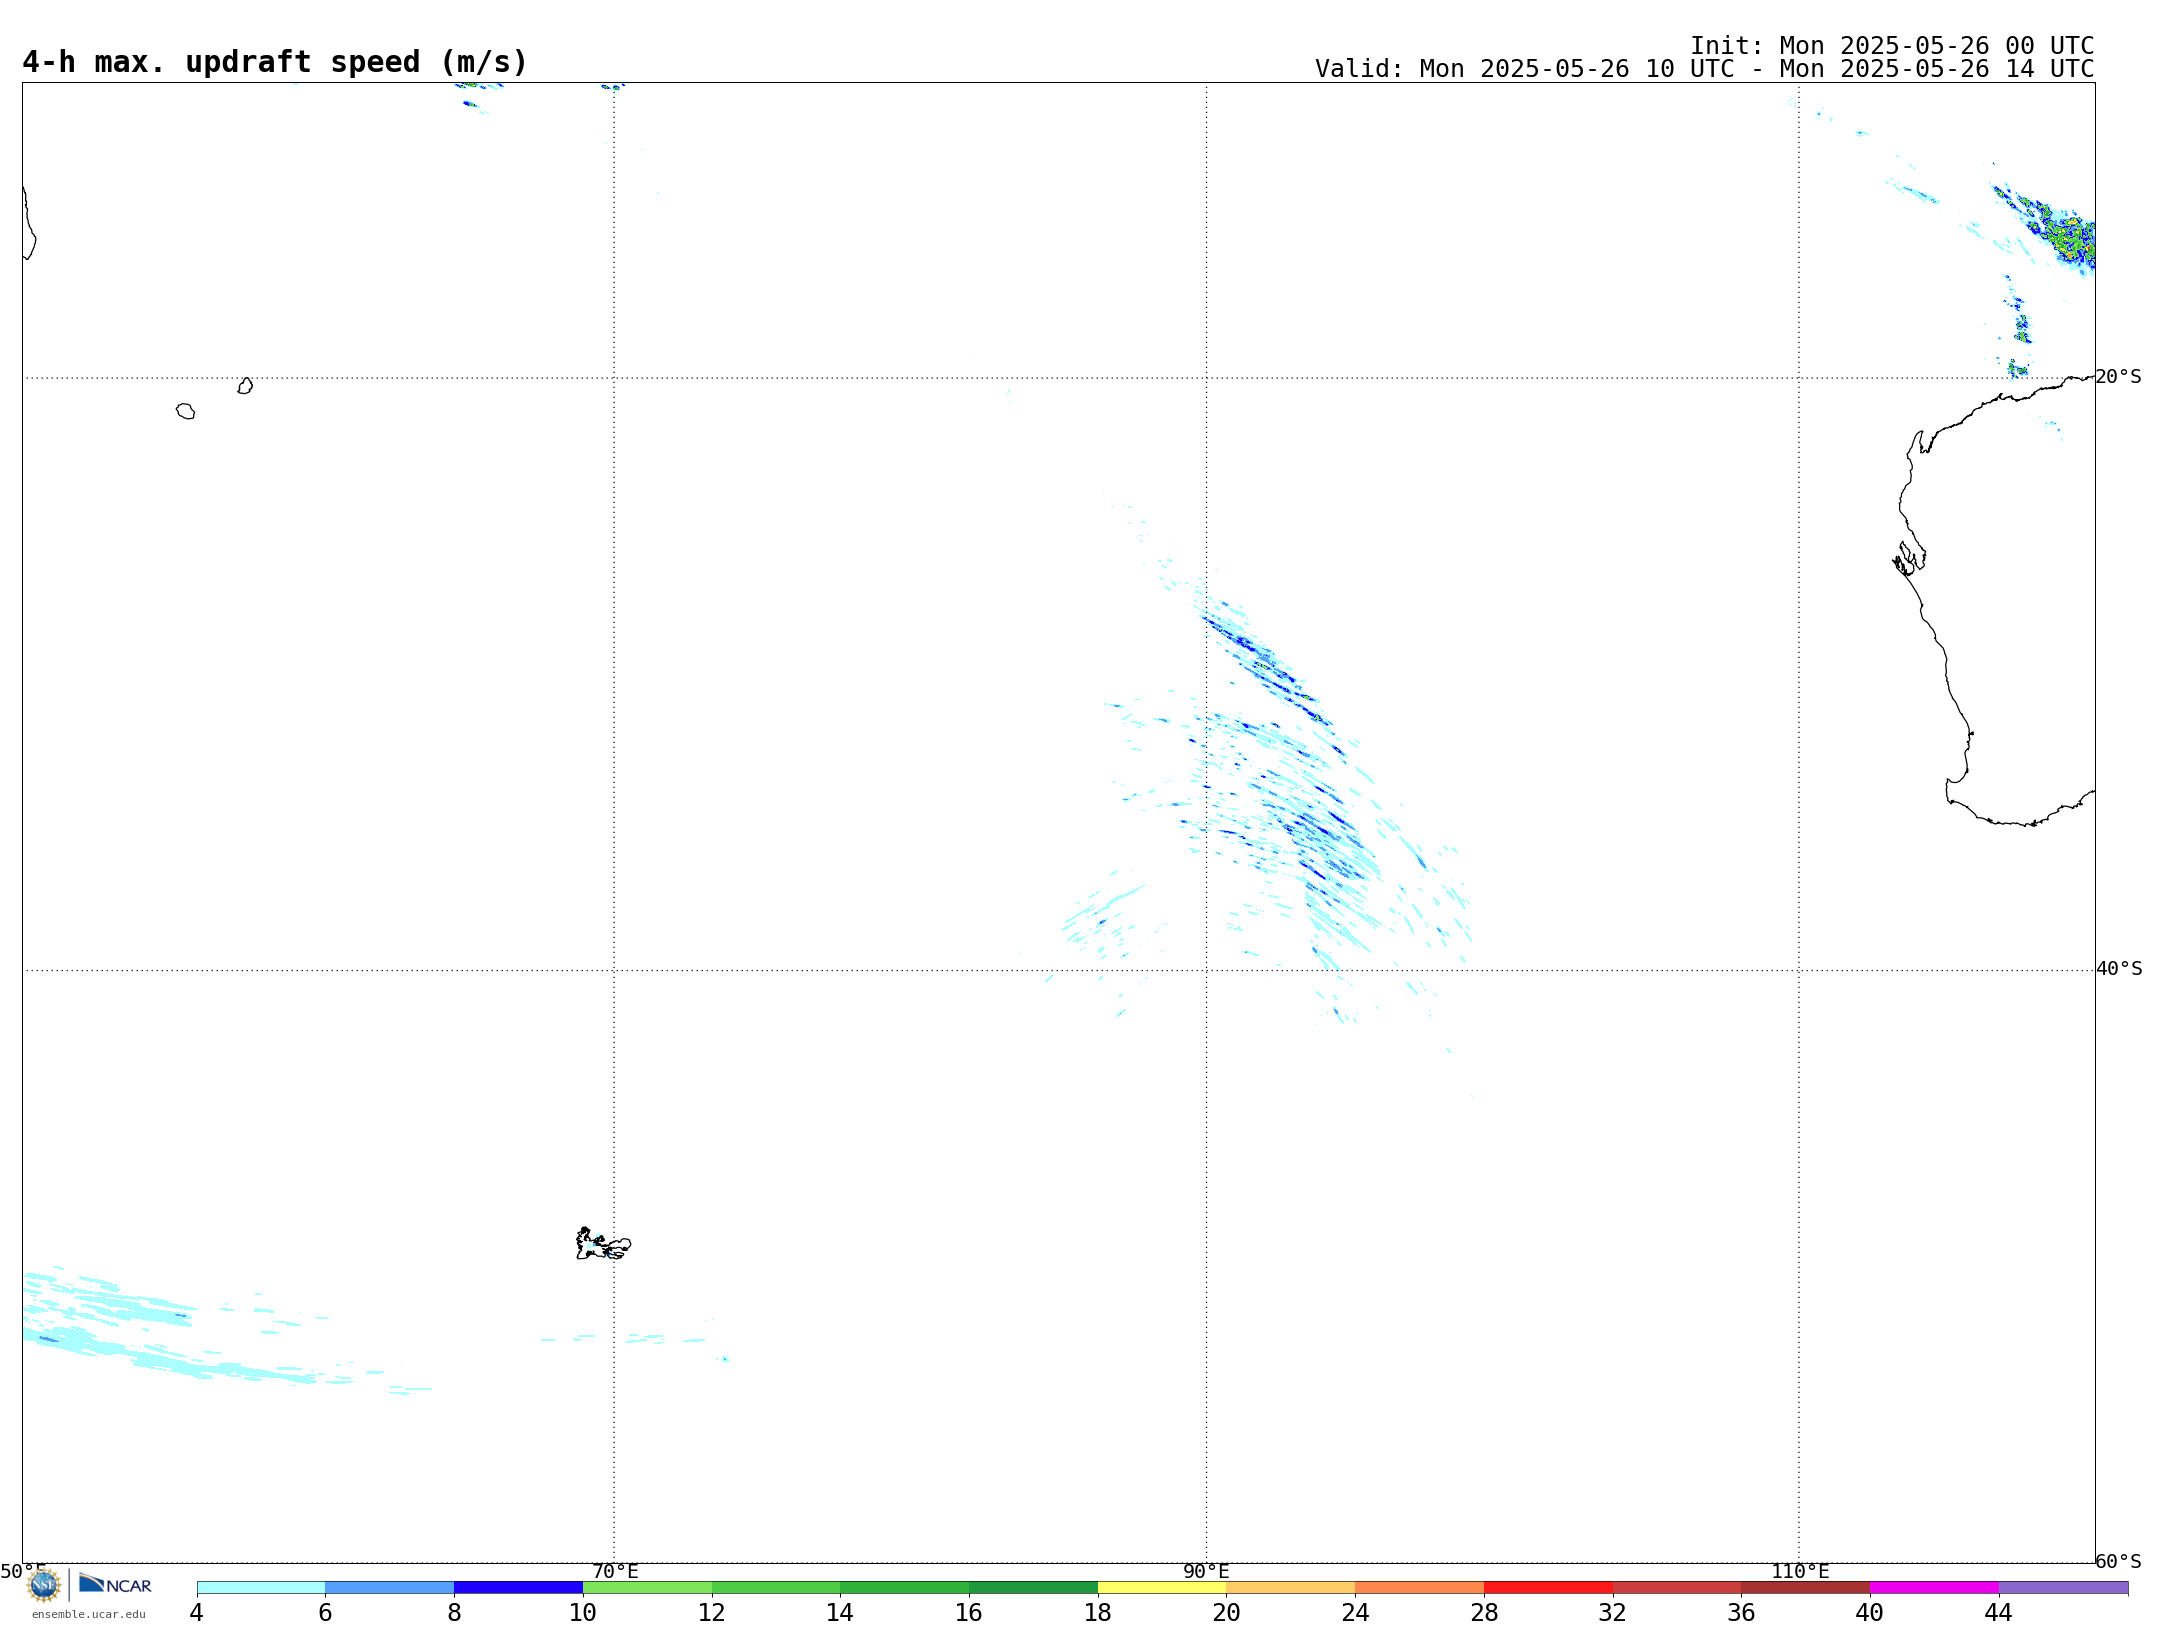Screen dimensions: 2160x1626
Task: Choose the yellow 18–20 colorbar segment
Action: [x=1162, y=1588]
